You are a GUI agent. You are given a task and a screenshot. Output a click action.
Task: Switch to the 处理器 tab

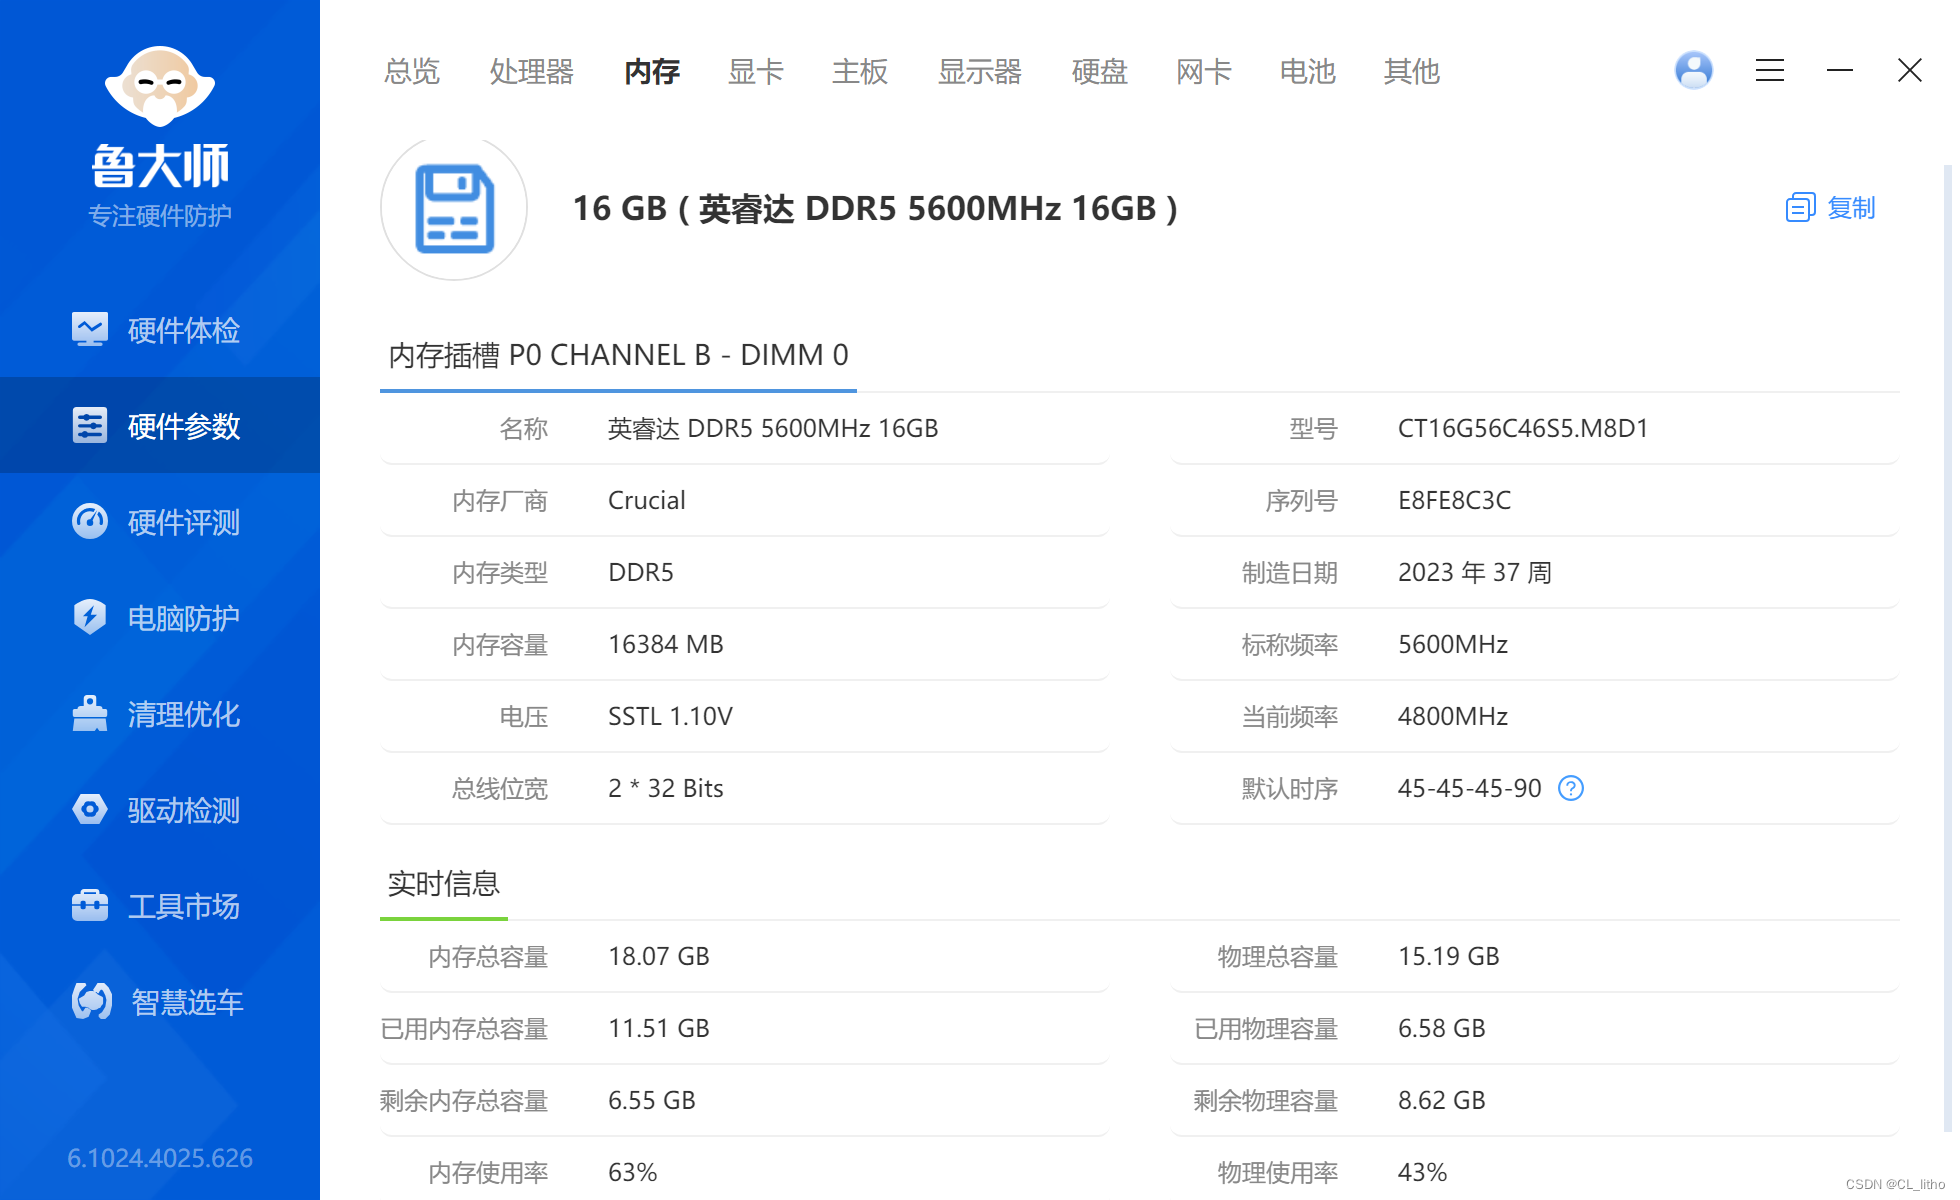coord(531,72)
